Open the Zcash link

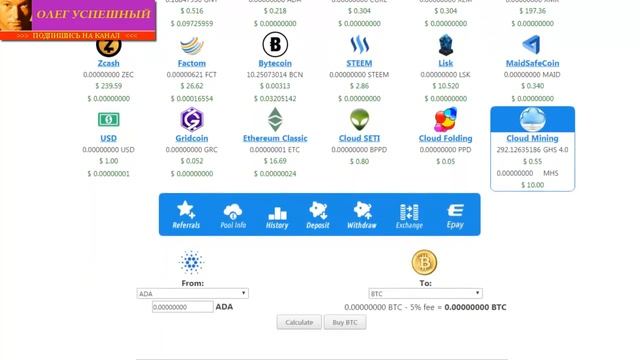point(109,63)
